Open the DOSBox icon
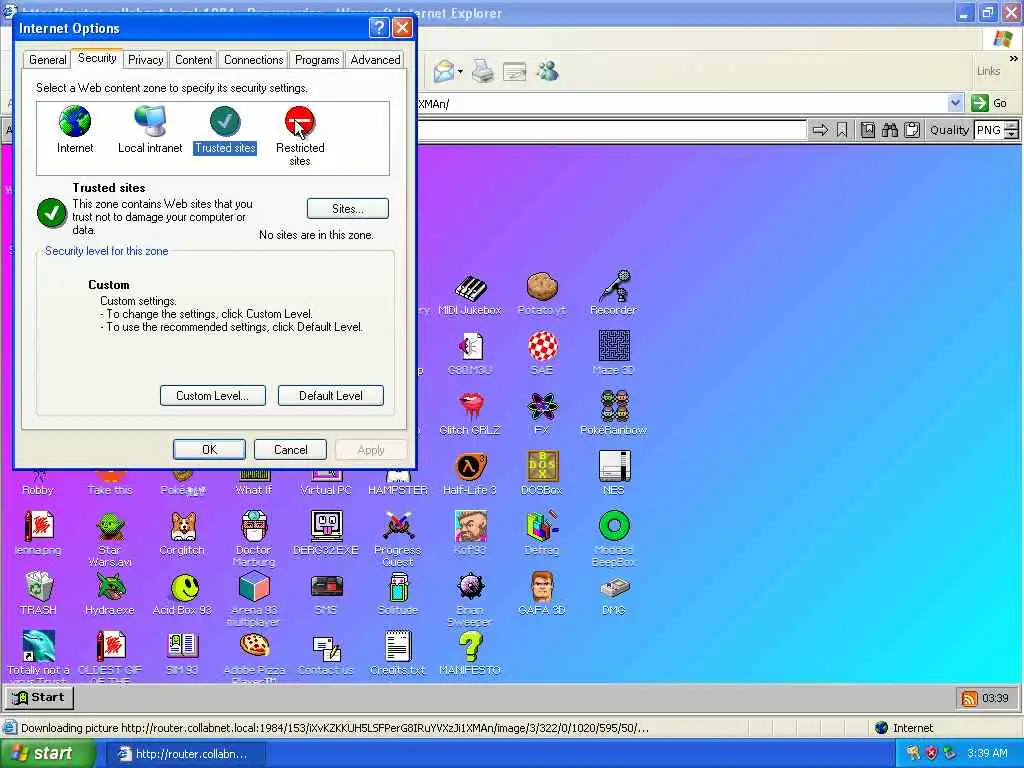1024x768 pixels. (542, 466)
